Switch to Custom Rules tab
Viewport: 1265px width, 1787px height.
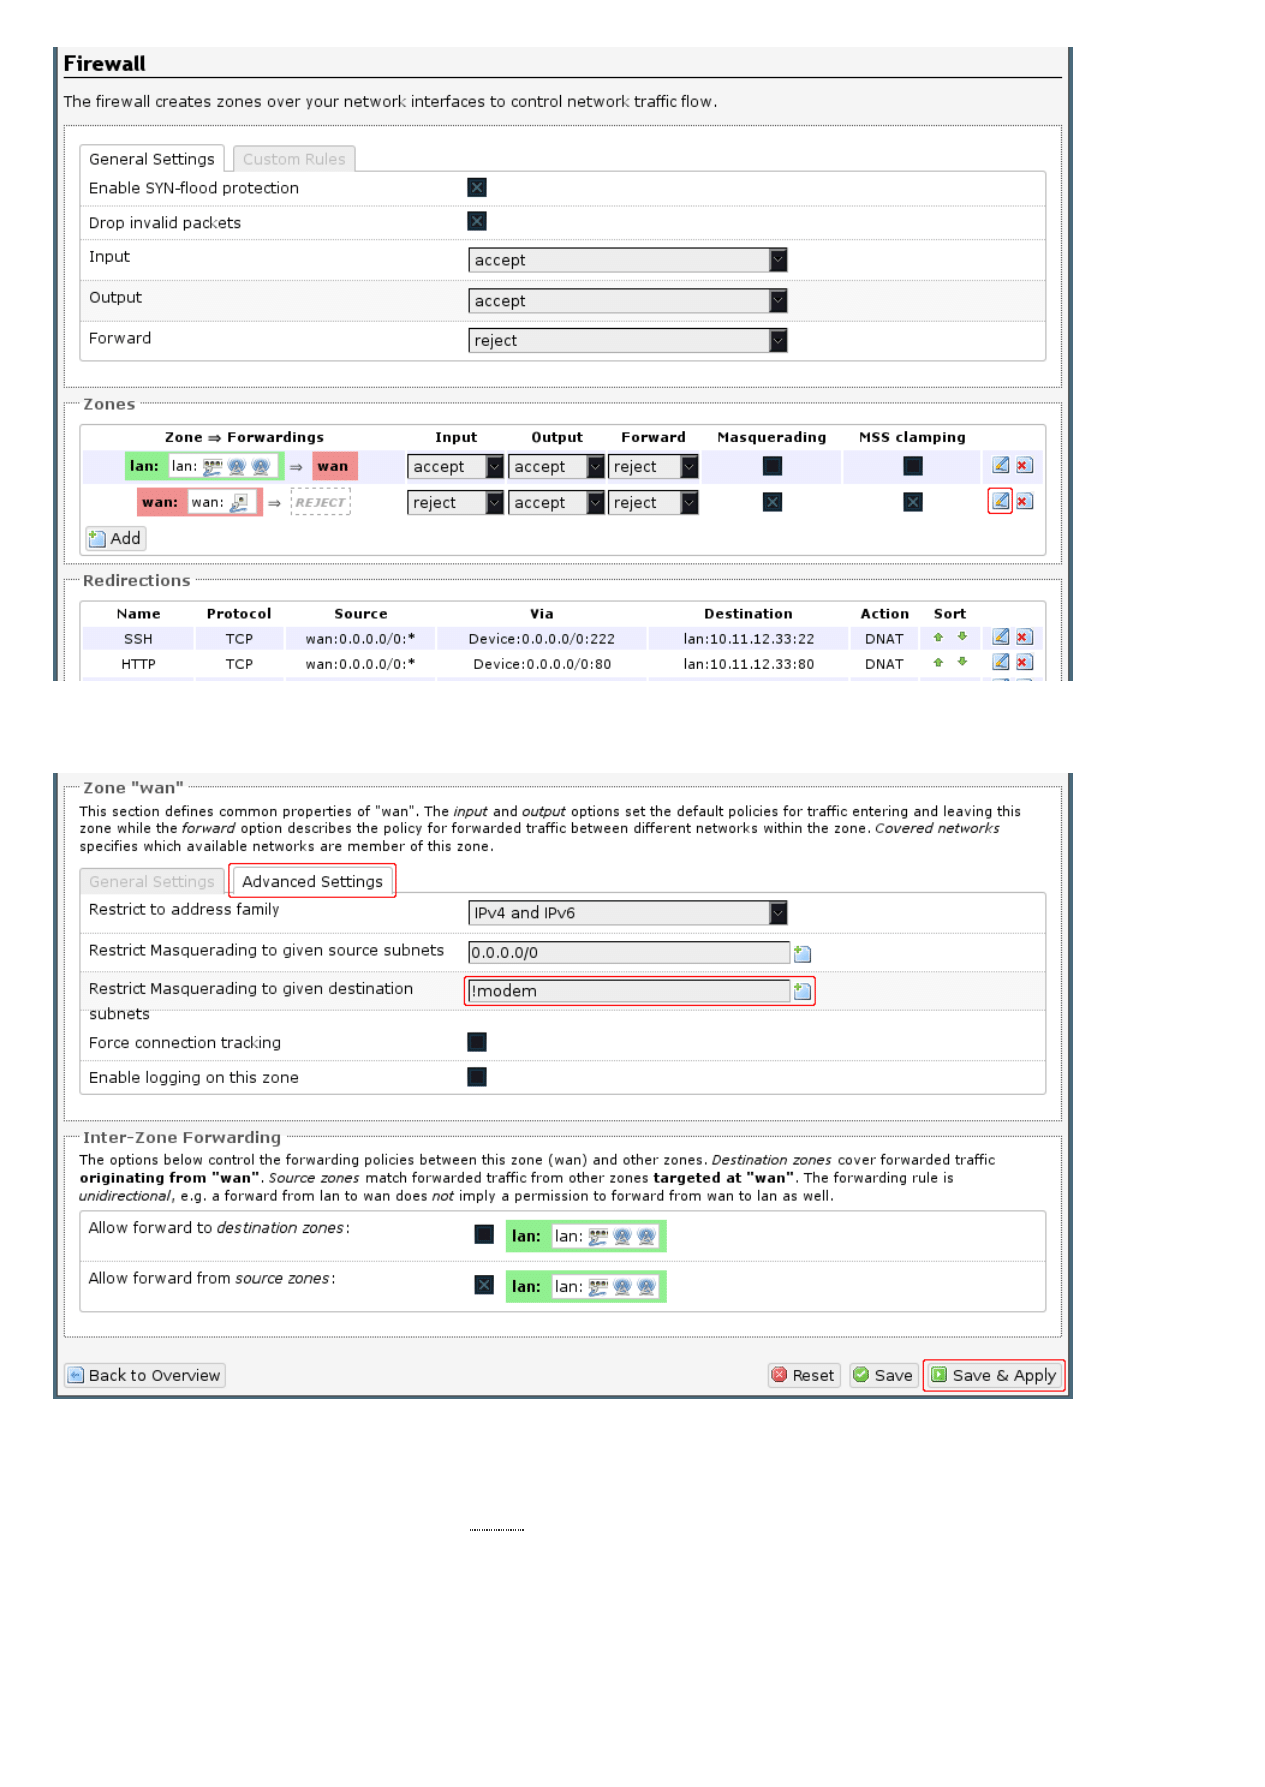coord(294,159)
